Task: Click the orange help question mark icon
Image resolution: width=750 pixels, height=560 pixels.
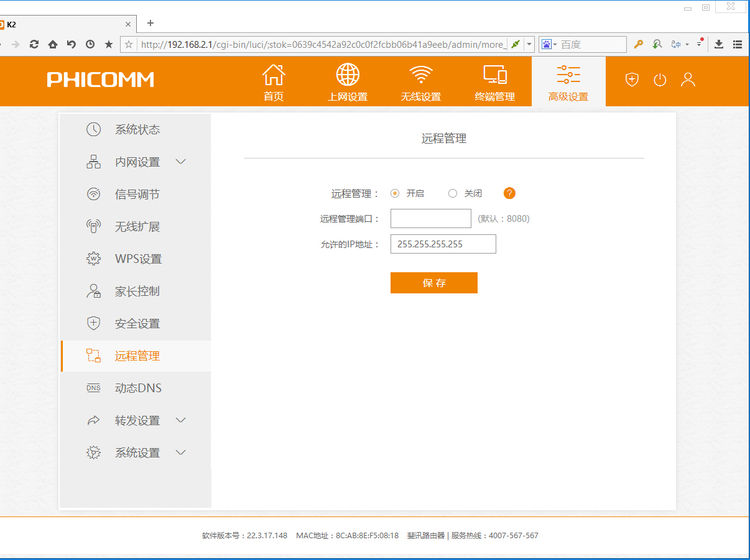Action: [x=509, y=193]
